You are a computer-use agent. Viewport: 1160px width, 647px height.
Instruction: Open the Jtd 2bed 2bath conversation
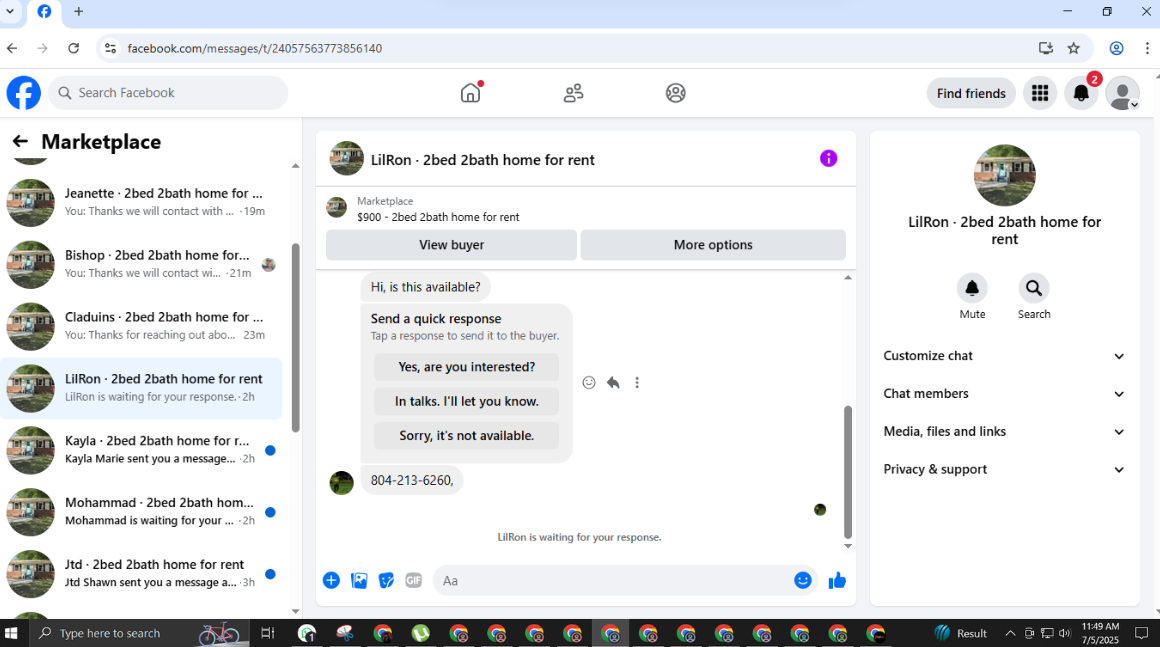pos(141,573)
